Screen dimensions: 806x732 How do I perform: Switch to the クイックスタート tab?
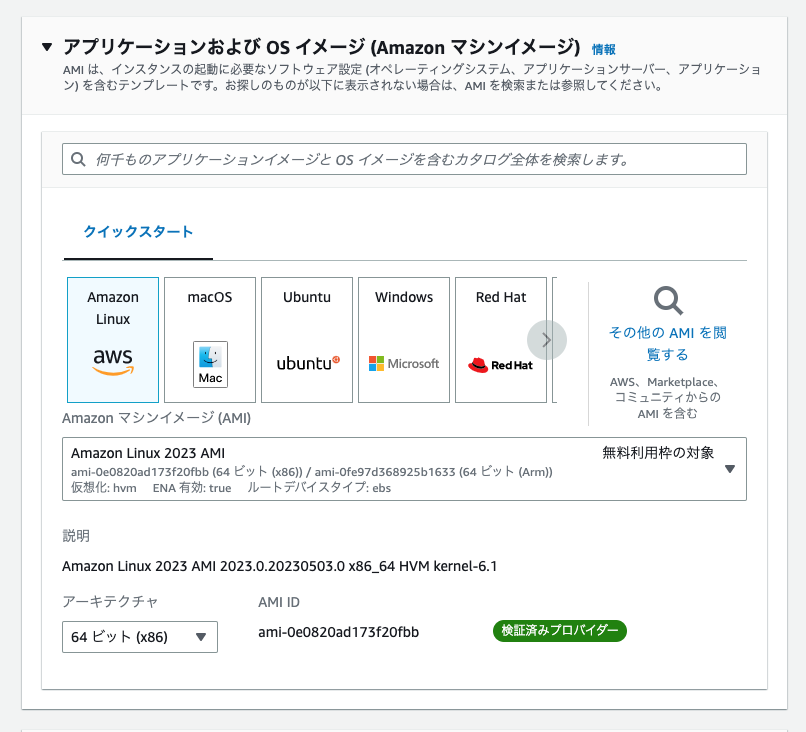point(138,232)
